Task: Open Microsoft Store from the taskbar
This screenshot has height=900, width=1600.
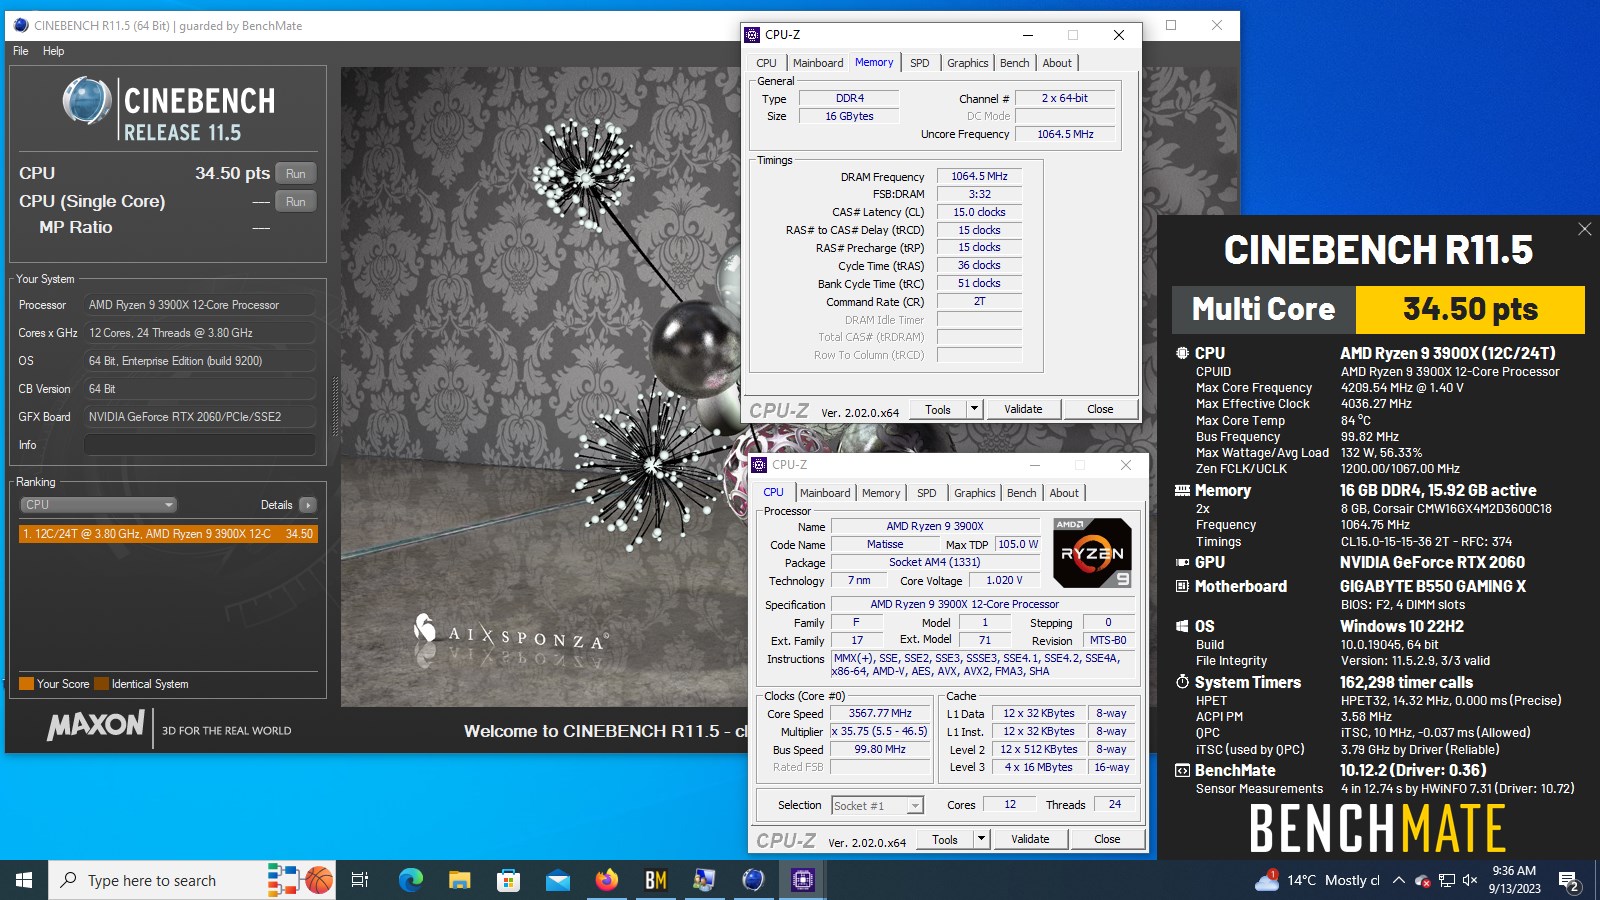Action: [509, 880]
